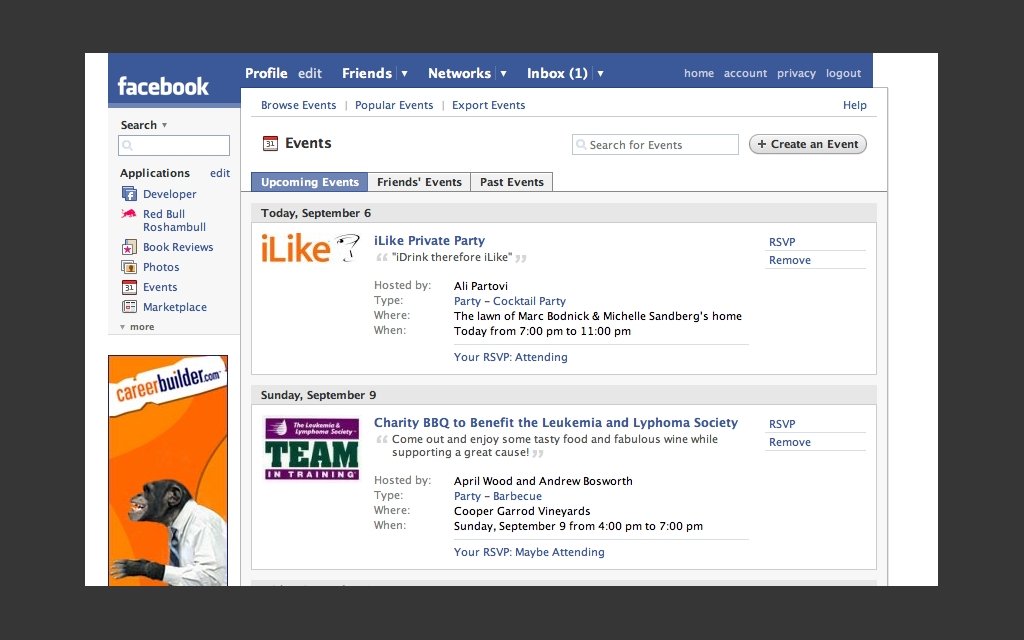Click edit next to Profile
This screenshot has height=640, width=1024.
click(x=310, y=73)
